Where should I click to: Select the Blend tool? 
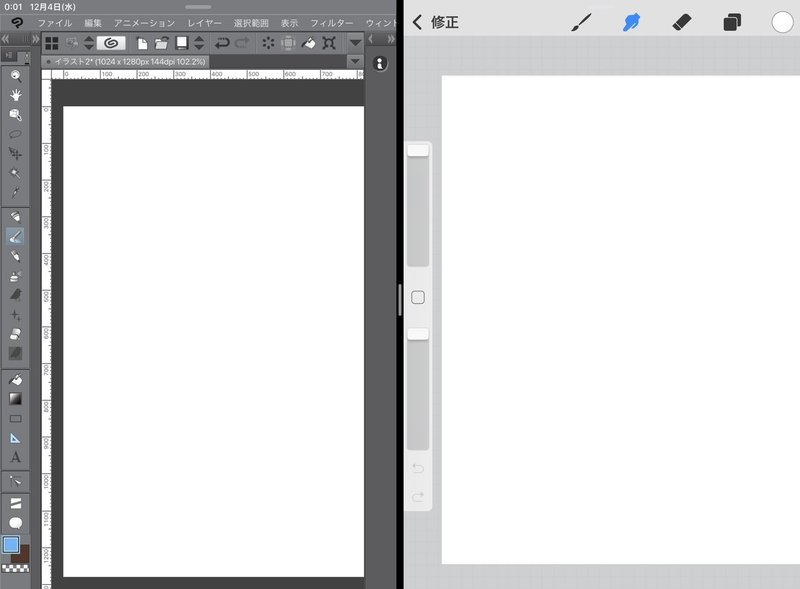coord(15,353)
